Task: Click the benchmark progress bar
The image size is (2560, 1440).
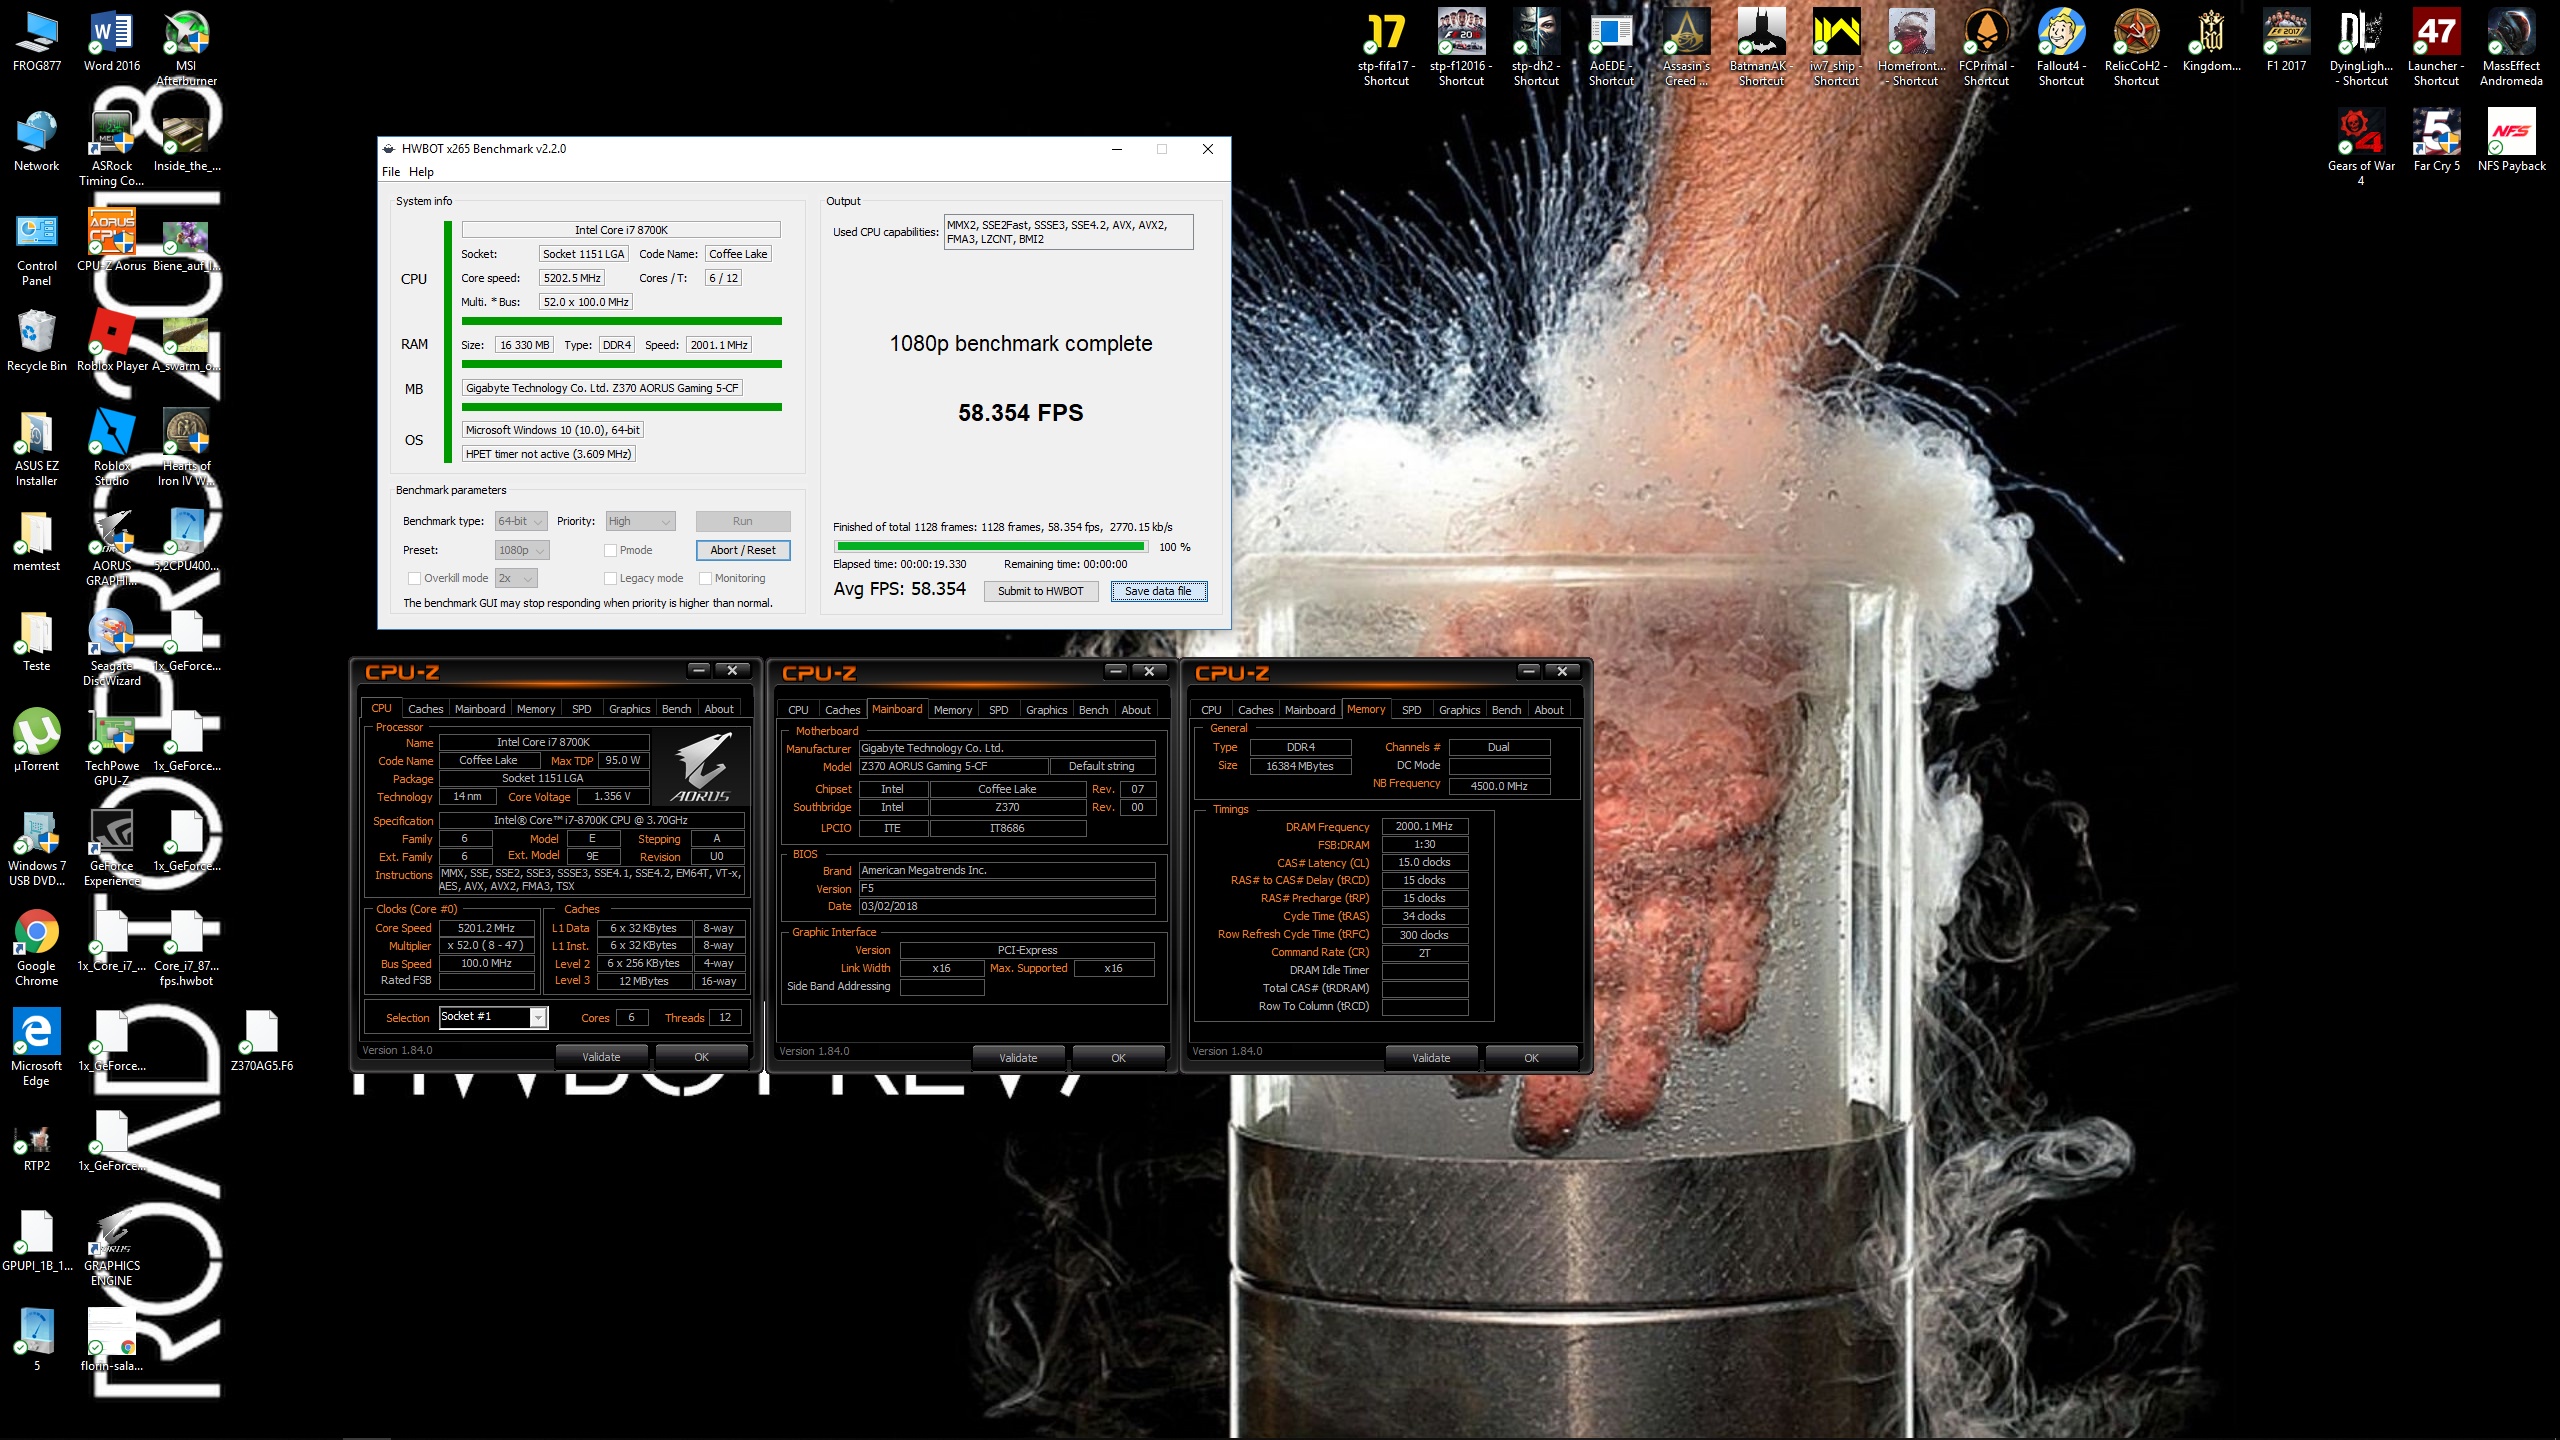Action: click(991, 547)
